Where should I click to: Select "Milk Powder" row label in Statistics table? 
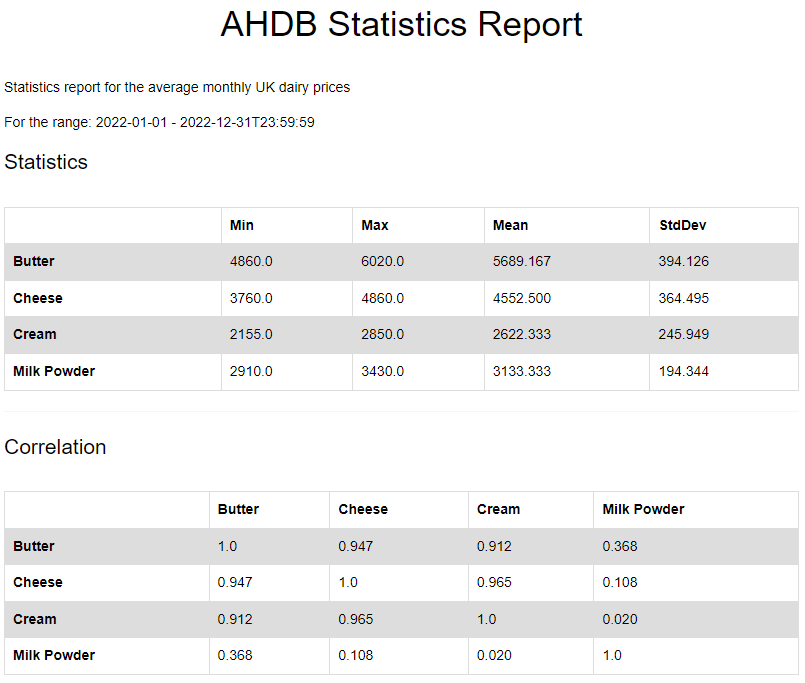54,371
